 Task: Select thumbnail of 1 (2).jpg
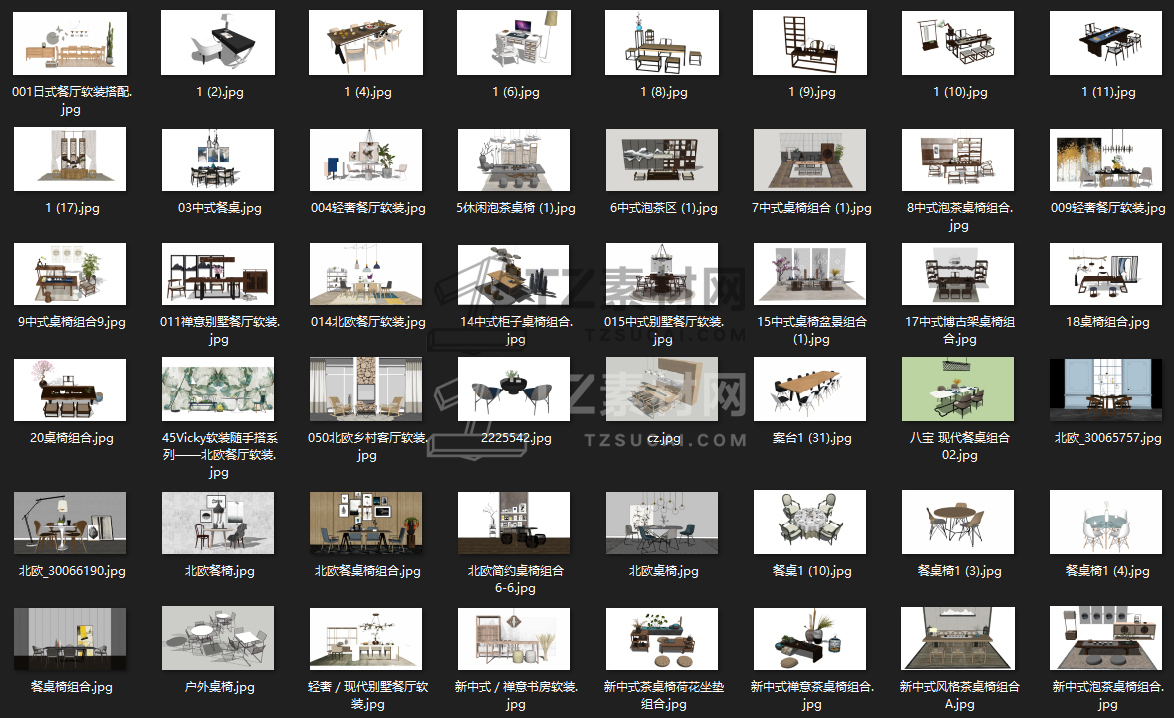tap(218, 43)
